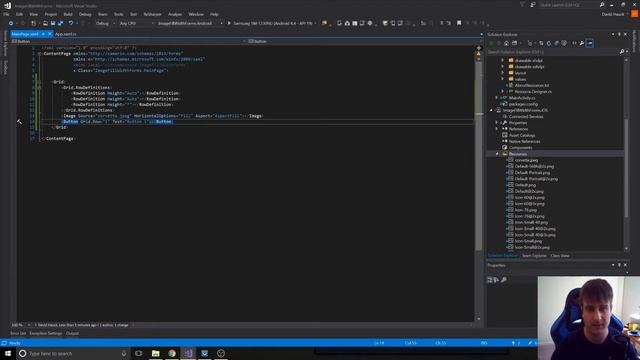Open the Tools menu
640x360 pixels.
click(x=118, y=14)
